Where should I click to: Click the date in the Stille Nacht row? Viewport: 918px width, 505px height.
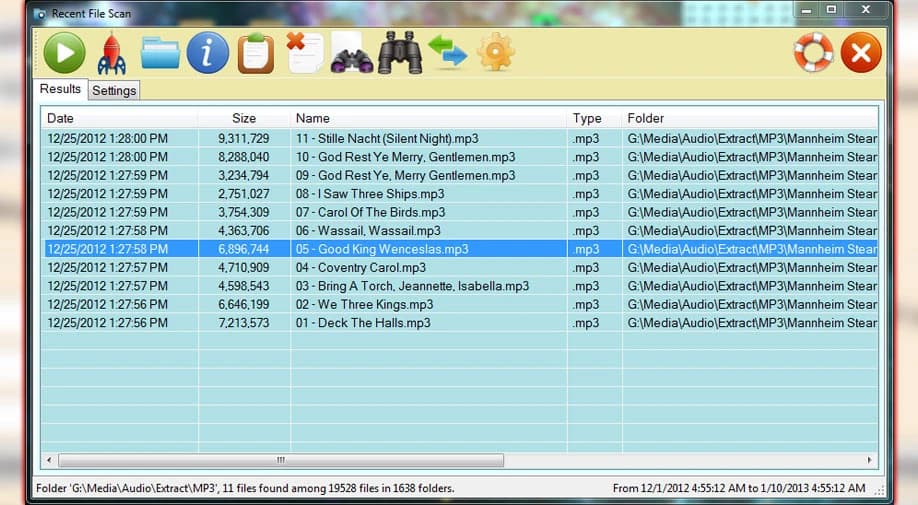[107, 139]
